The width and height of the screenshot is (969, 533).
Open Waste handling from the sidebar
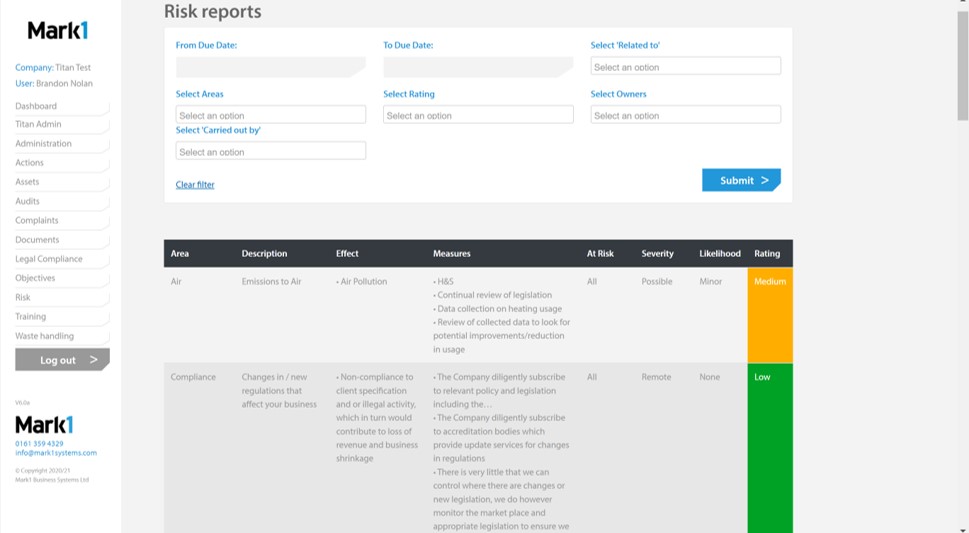coord(44,336)
